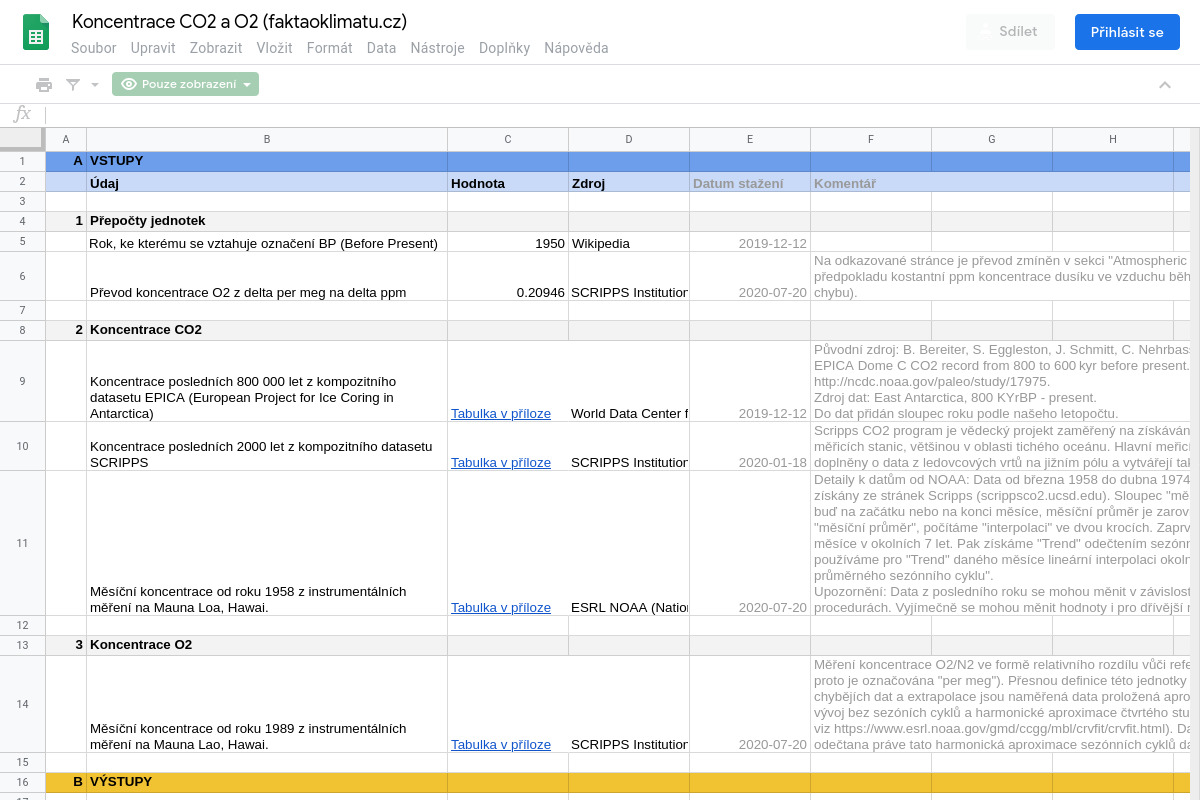Screen dimensions: 1200x800
Task: Click the Přihlásit se button
Action: click(1127, 32)
